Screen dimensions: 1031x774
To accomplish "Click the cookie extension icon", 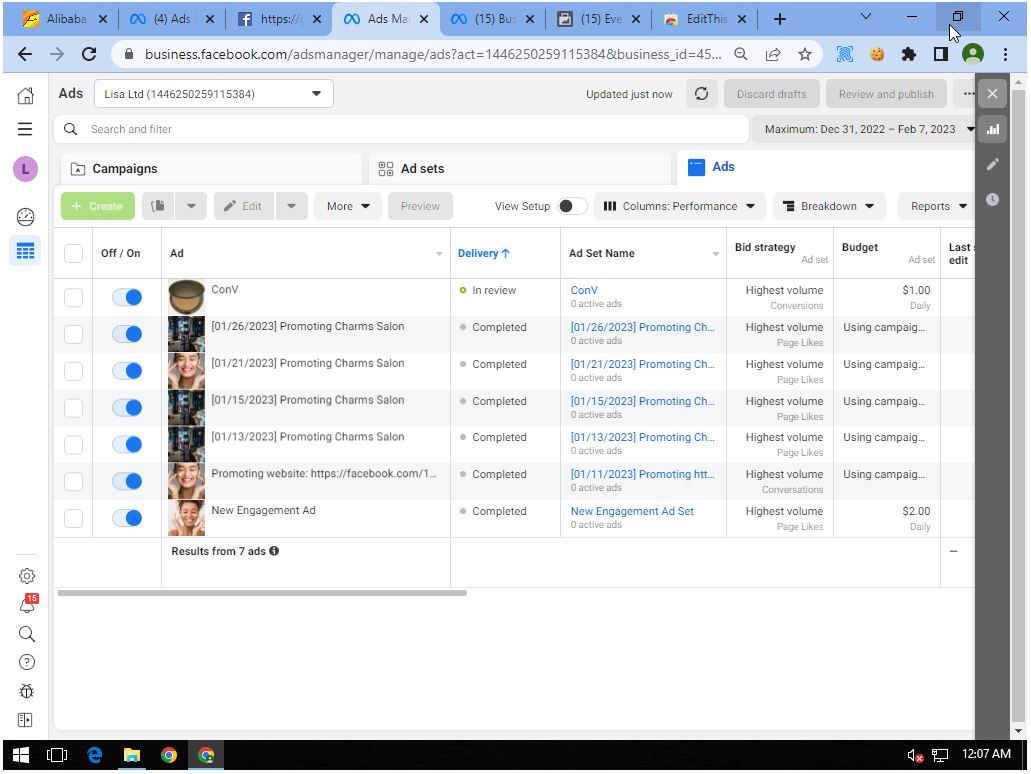I will 876,55.
